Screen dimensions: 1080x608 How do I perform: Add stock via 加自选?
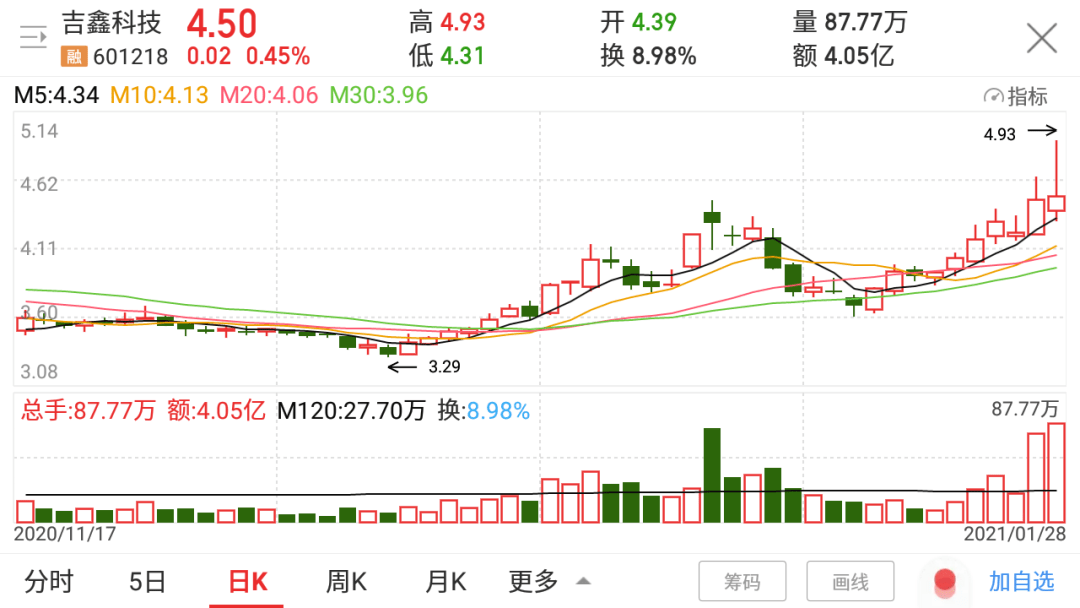pos(1021,582)
